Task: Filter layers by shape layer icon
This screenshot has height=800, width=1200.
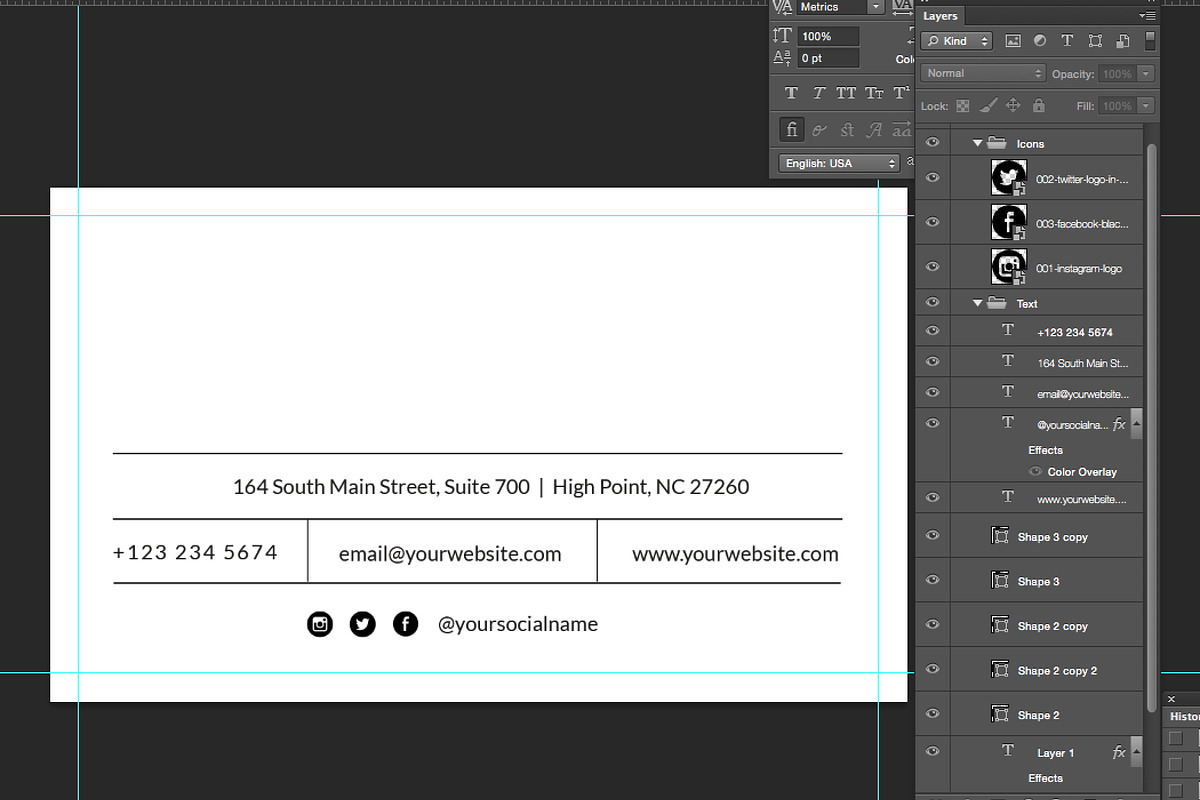Action: 1095,41
